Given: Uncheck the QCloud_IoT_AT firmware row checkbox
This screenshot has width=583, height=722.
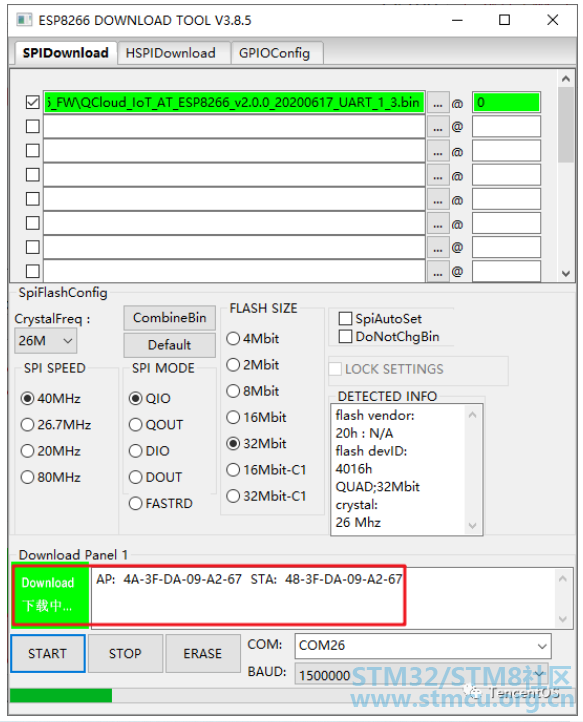Looking at the screenshot, I should click(33, 102).
